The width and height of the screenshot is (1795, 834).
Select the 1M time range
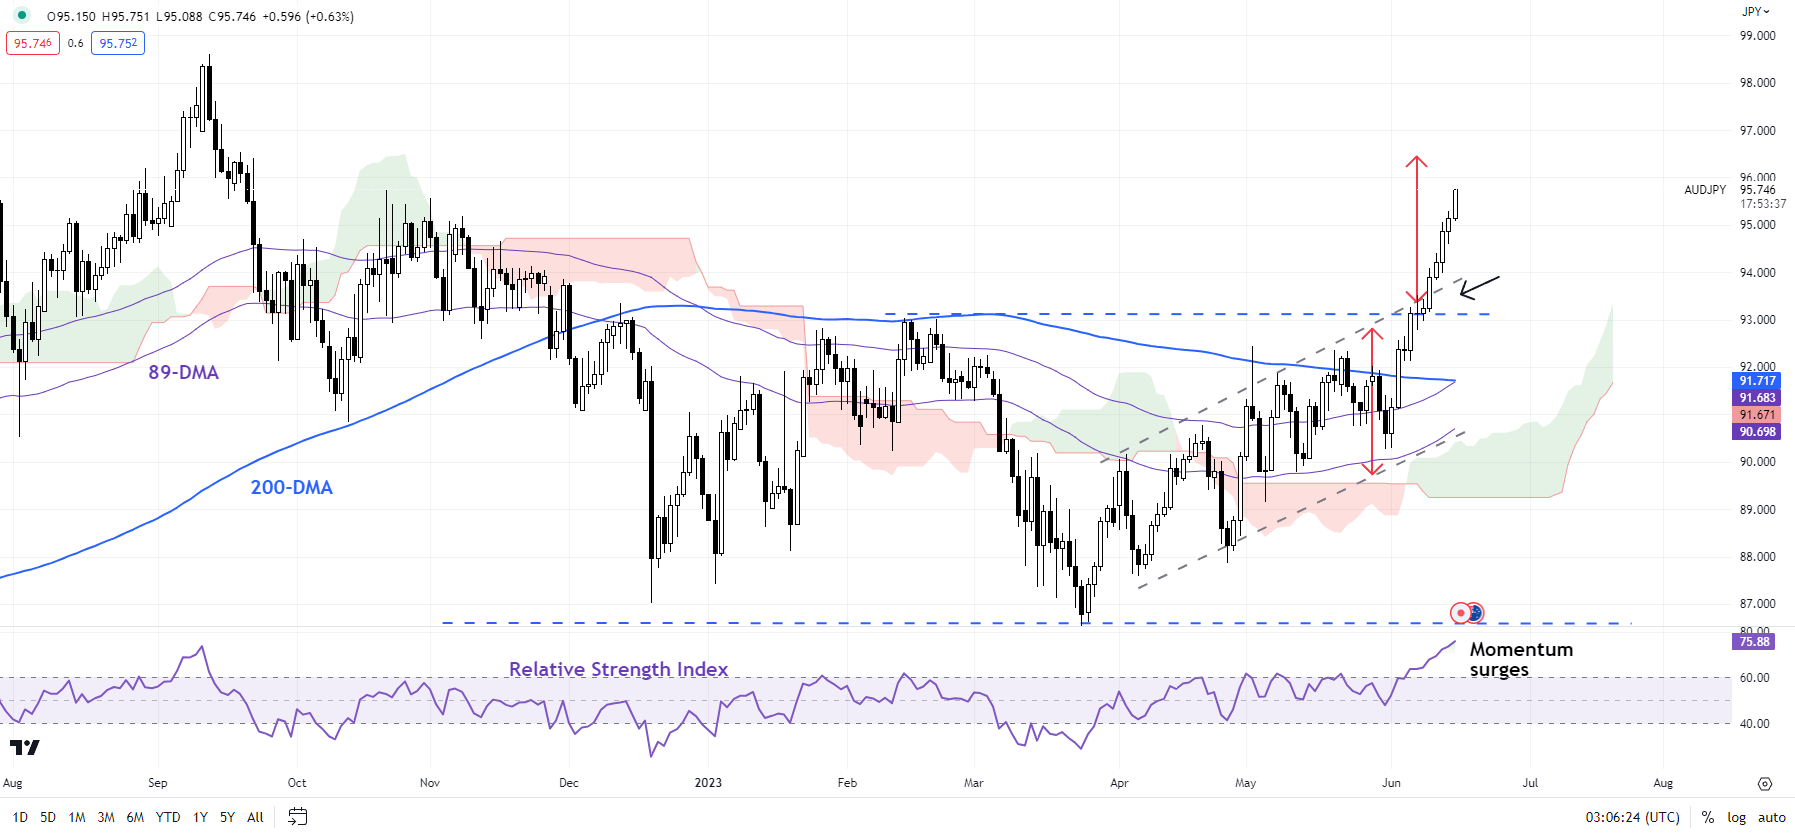pyautogui.click(x=77, y=817)
